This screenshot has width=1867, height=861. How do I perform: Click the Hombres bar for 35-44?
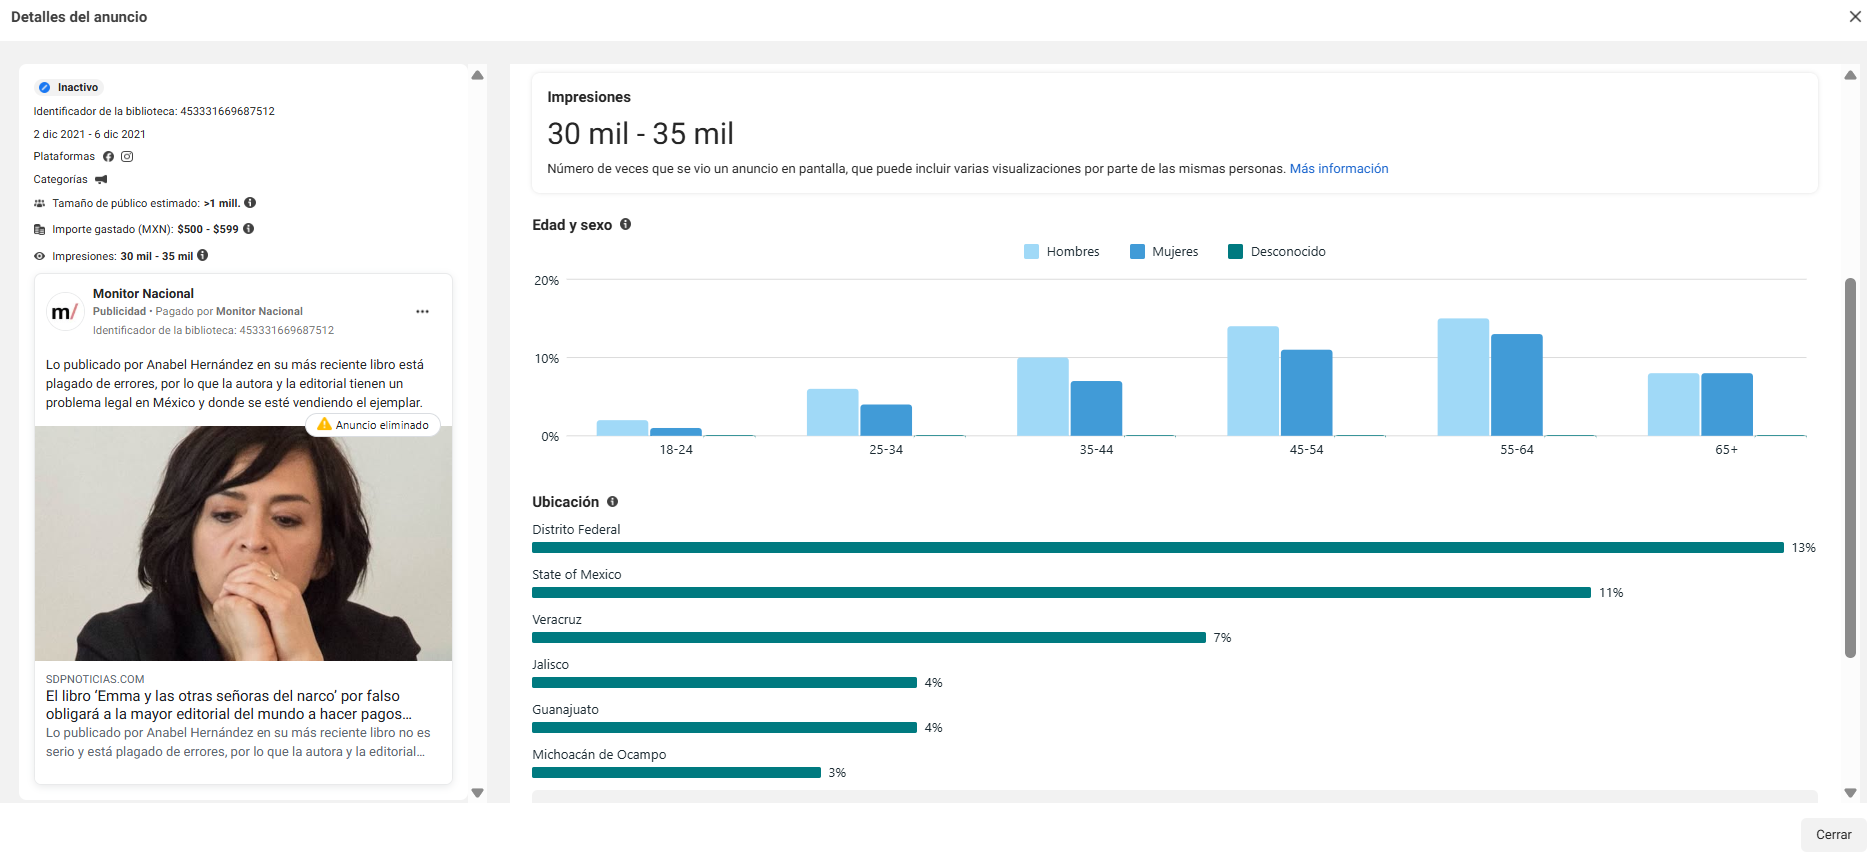pos(1043,397)
